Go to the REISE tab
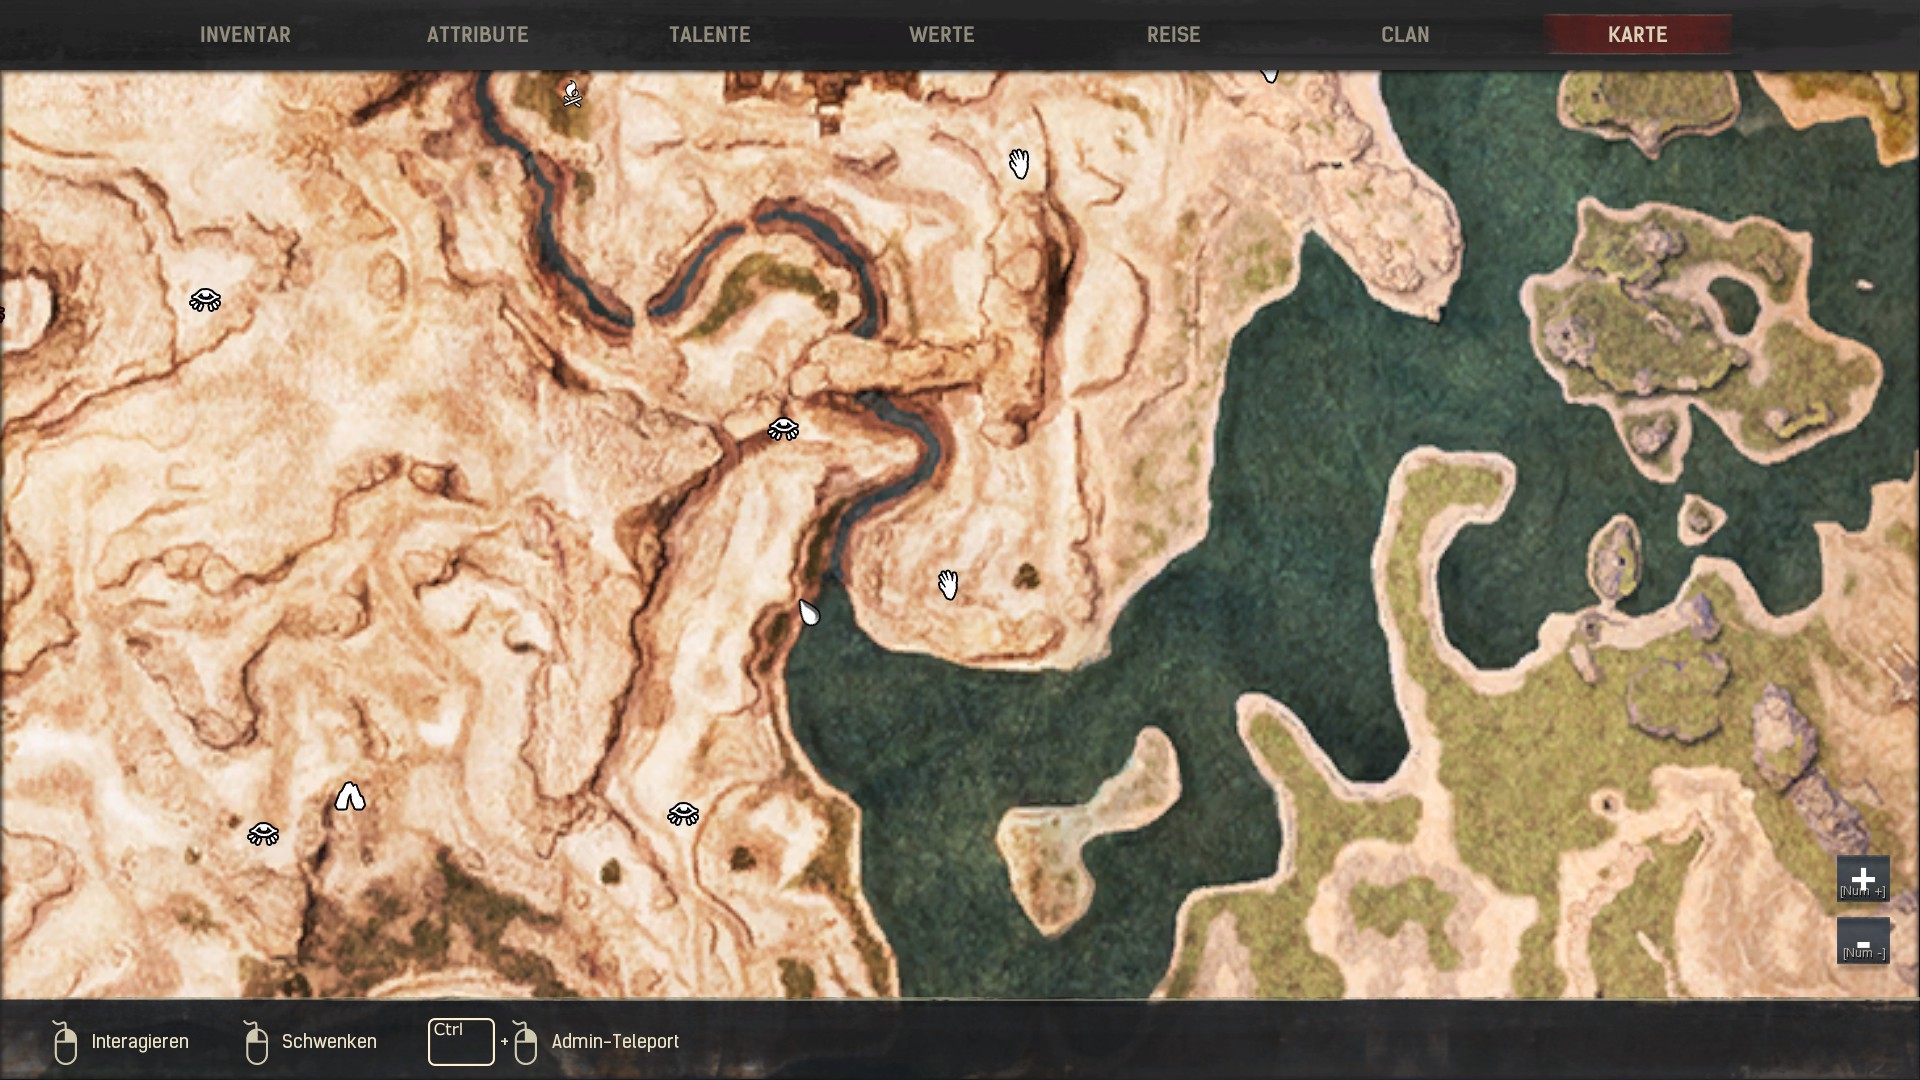 tap(1173, 35)
